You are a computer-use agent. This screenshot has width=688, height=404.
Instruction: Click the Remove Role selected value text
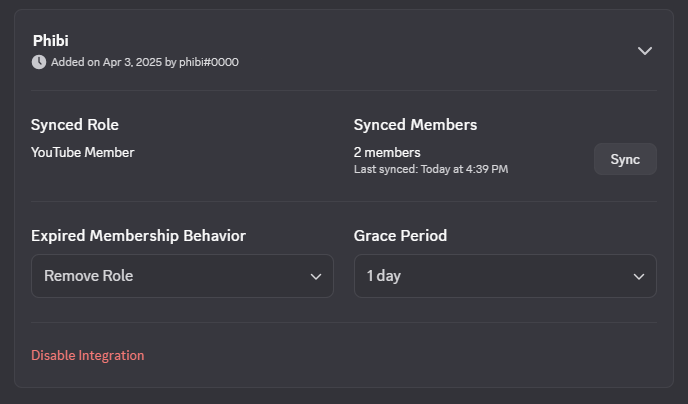(88, 276)
